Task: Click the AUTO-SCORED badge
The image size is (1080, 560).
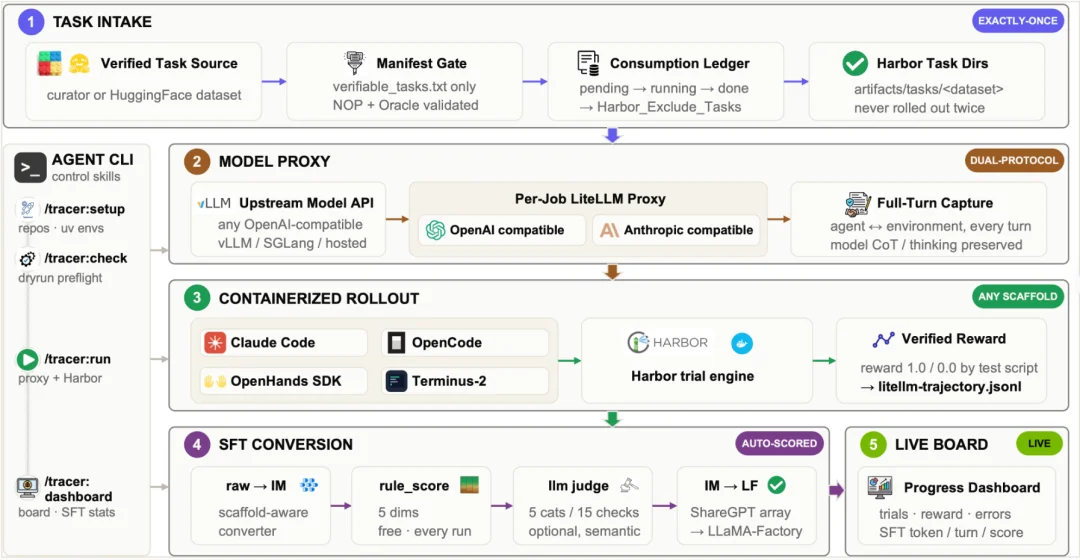Action: click(x=779, y=444)
